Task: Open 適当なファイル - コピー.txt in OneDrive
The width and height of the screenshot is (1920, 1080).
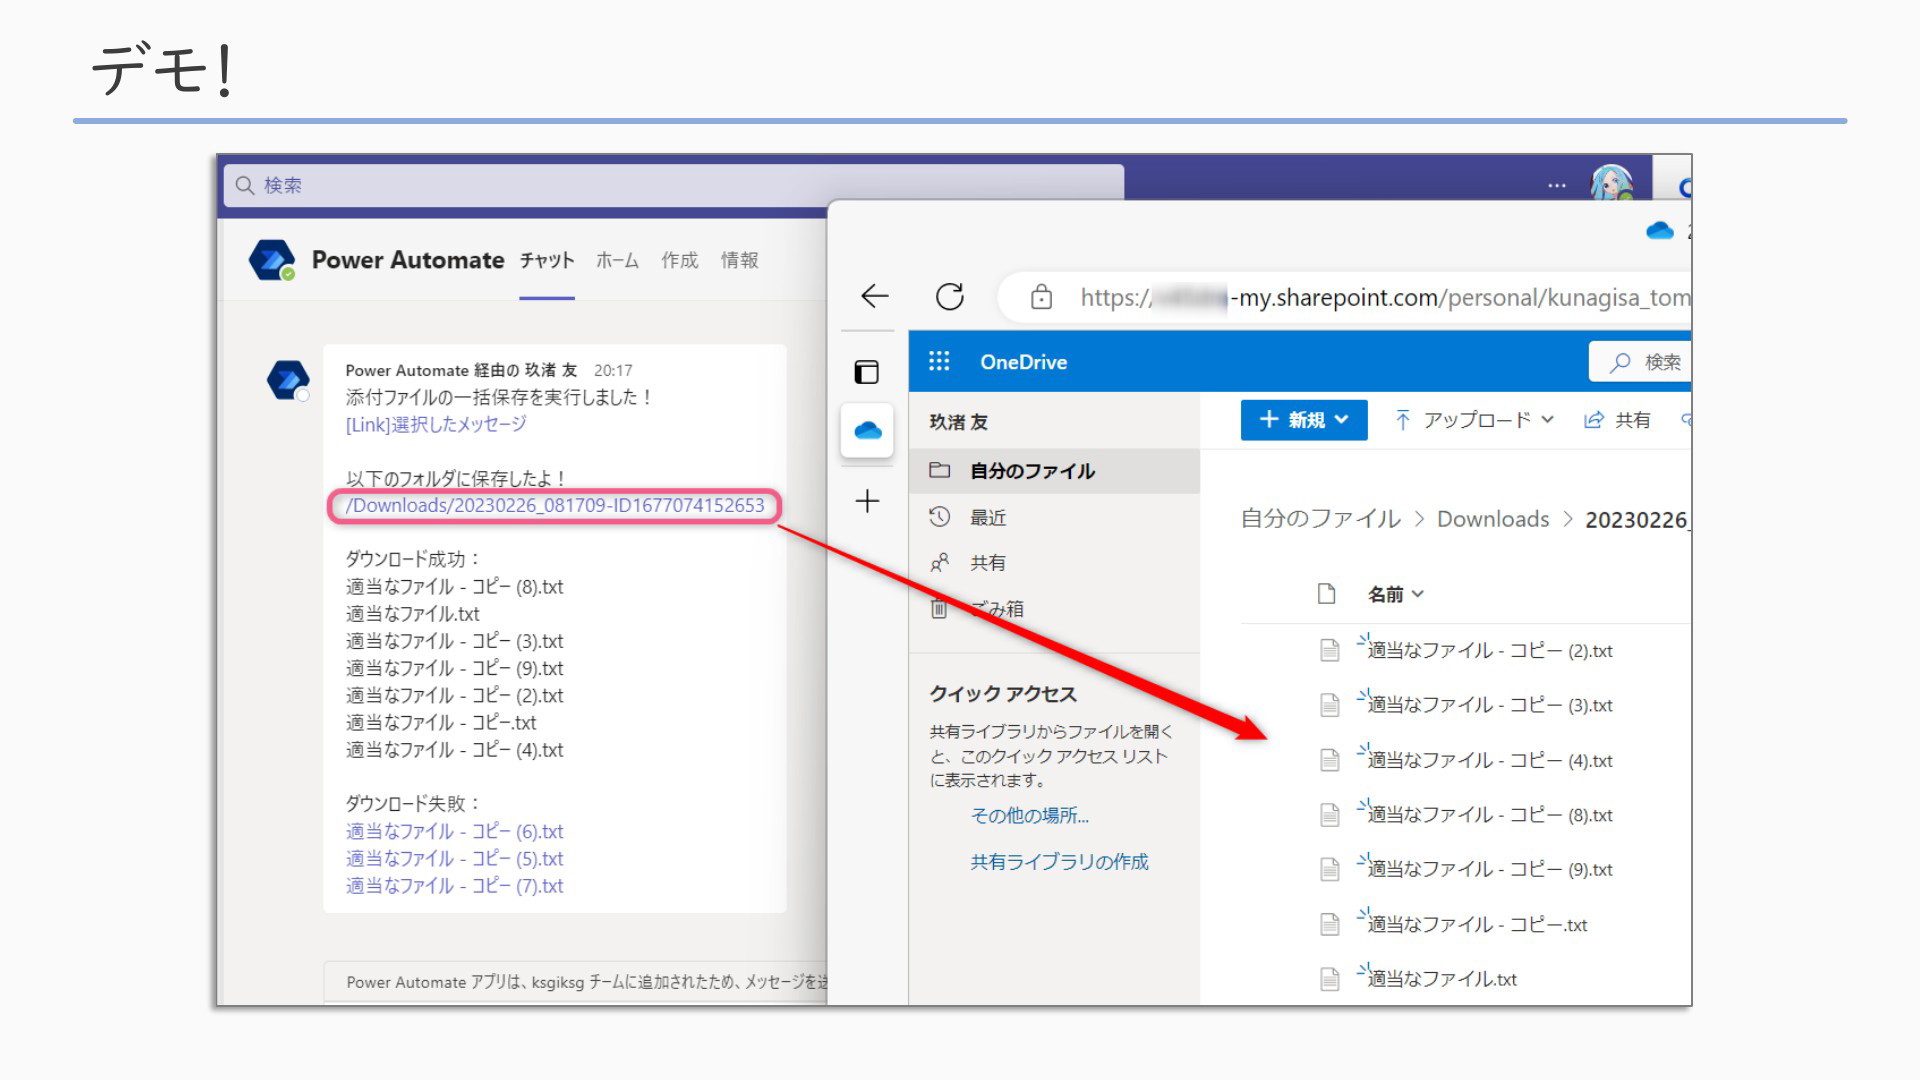Action: point(1477,925)
